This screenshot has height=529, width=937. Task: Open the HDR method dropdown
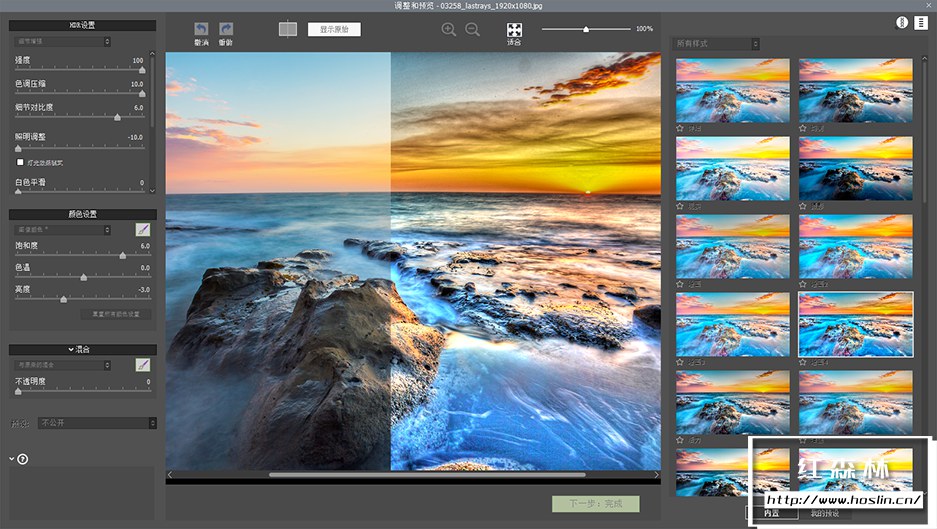pyautogui.click(x=62, y=41)
